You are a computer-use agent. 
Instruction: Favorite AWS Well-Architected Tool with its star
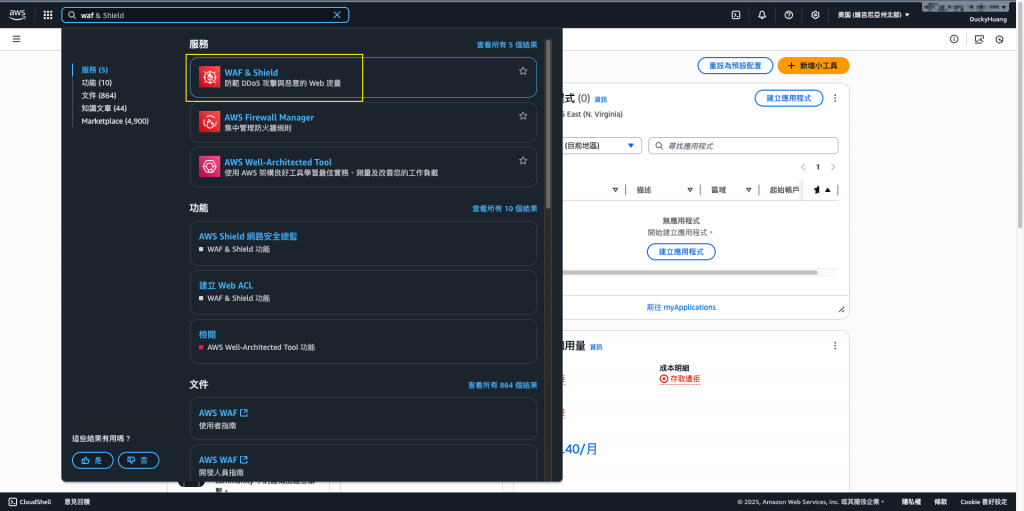pyautogui.click(x=523, y=160)
